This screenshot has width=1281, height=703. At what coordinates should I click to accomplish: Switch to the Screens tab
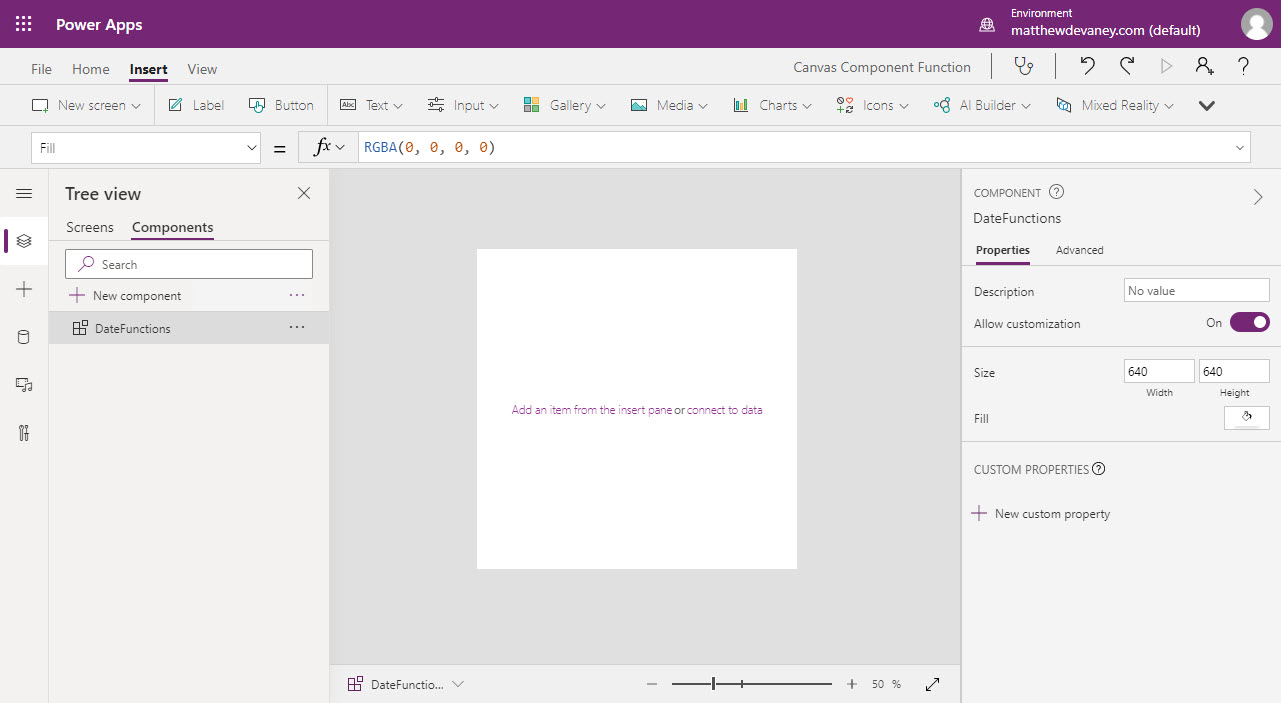coord(90,227)
